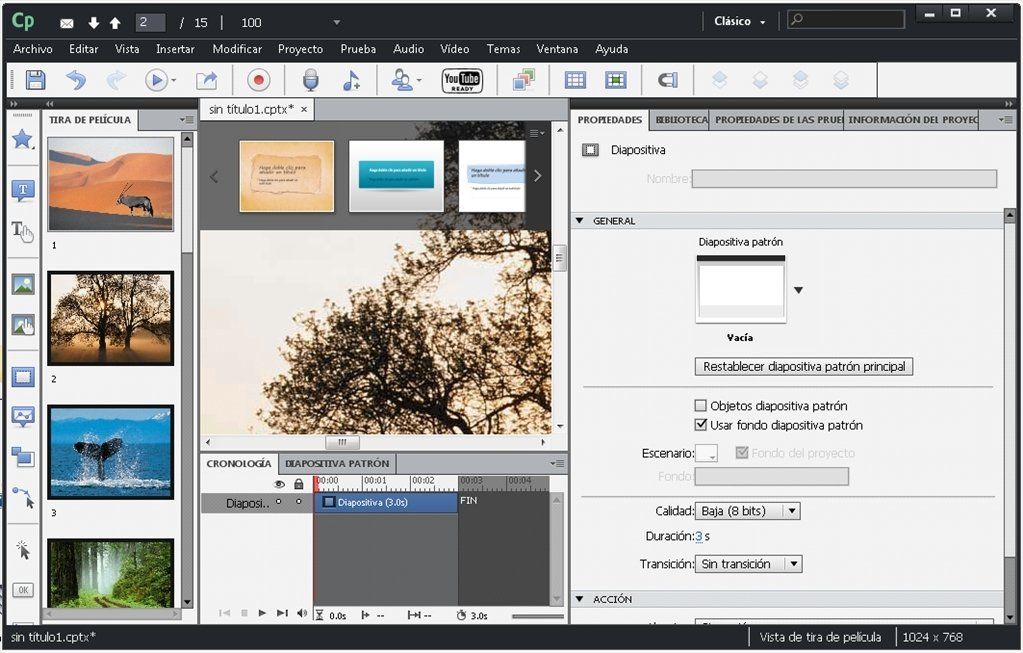1023x653 pixels.
Task: Uncheck Usar fondo diapositiva patrón
Action: 701,425
